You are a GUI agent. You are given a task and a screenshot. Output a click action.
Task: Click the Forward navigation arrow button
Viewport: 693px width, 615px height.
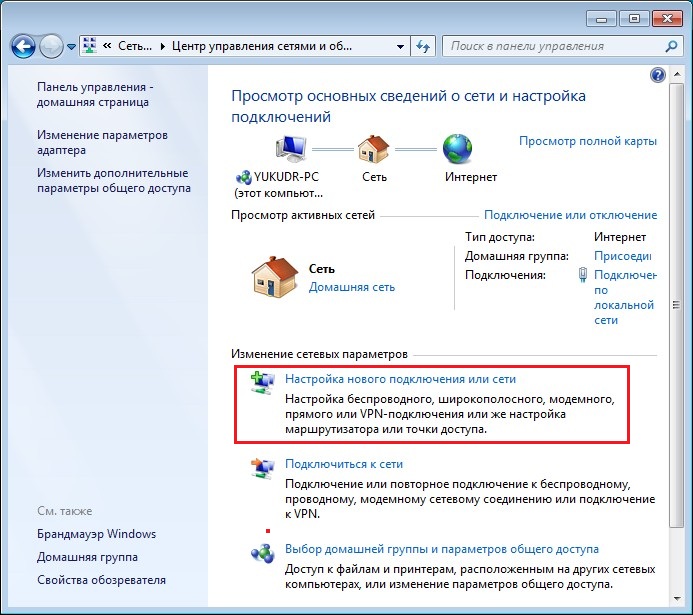click(x=51, y=46)
